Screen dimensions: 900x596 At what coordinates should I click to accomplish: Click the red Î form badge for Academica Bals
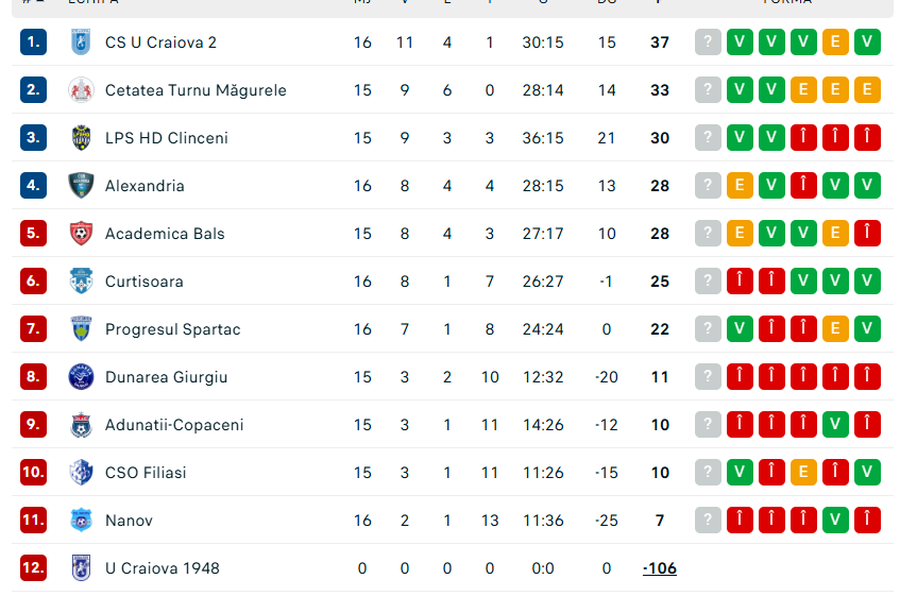pos(867,233)
